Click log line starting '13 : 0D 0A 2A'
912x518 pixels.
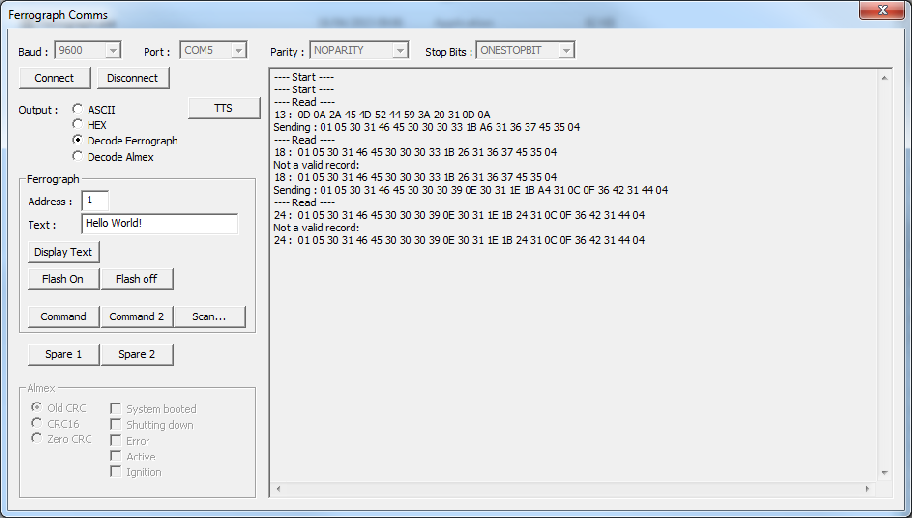(x=382, y=115)
